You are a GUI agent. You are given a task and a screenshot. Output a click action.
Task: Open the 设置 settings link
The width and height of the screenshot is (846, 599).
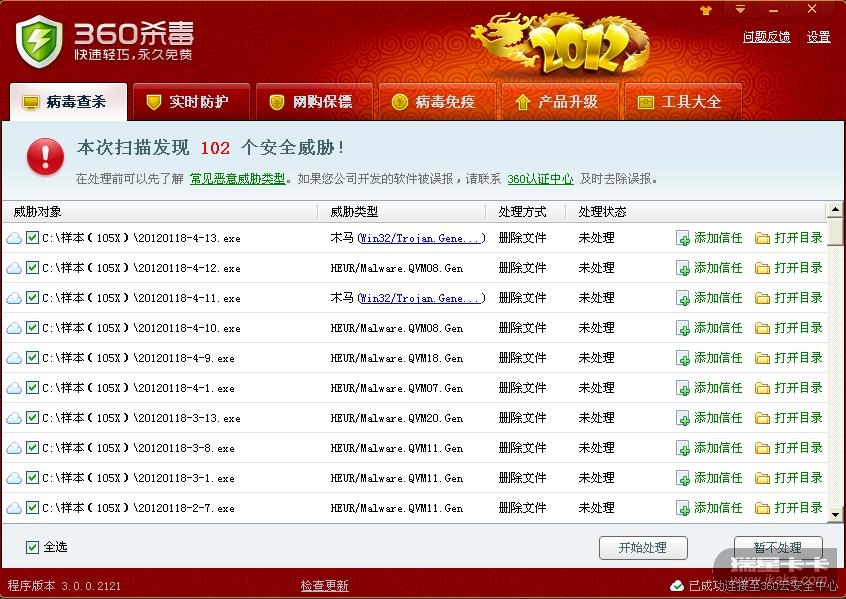click(x=818, y=37)
